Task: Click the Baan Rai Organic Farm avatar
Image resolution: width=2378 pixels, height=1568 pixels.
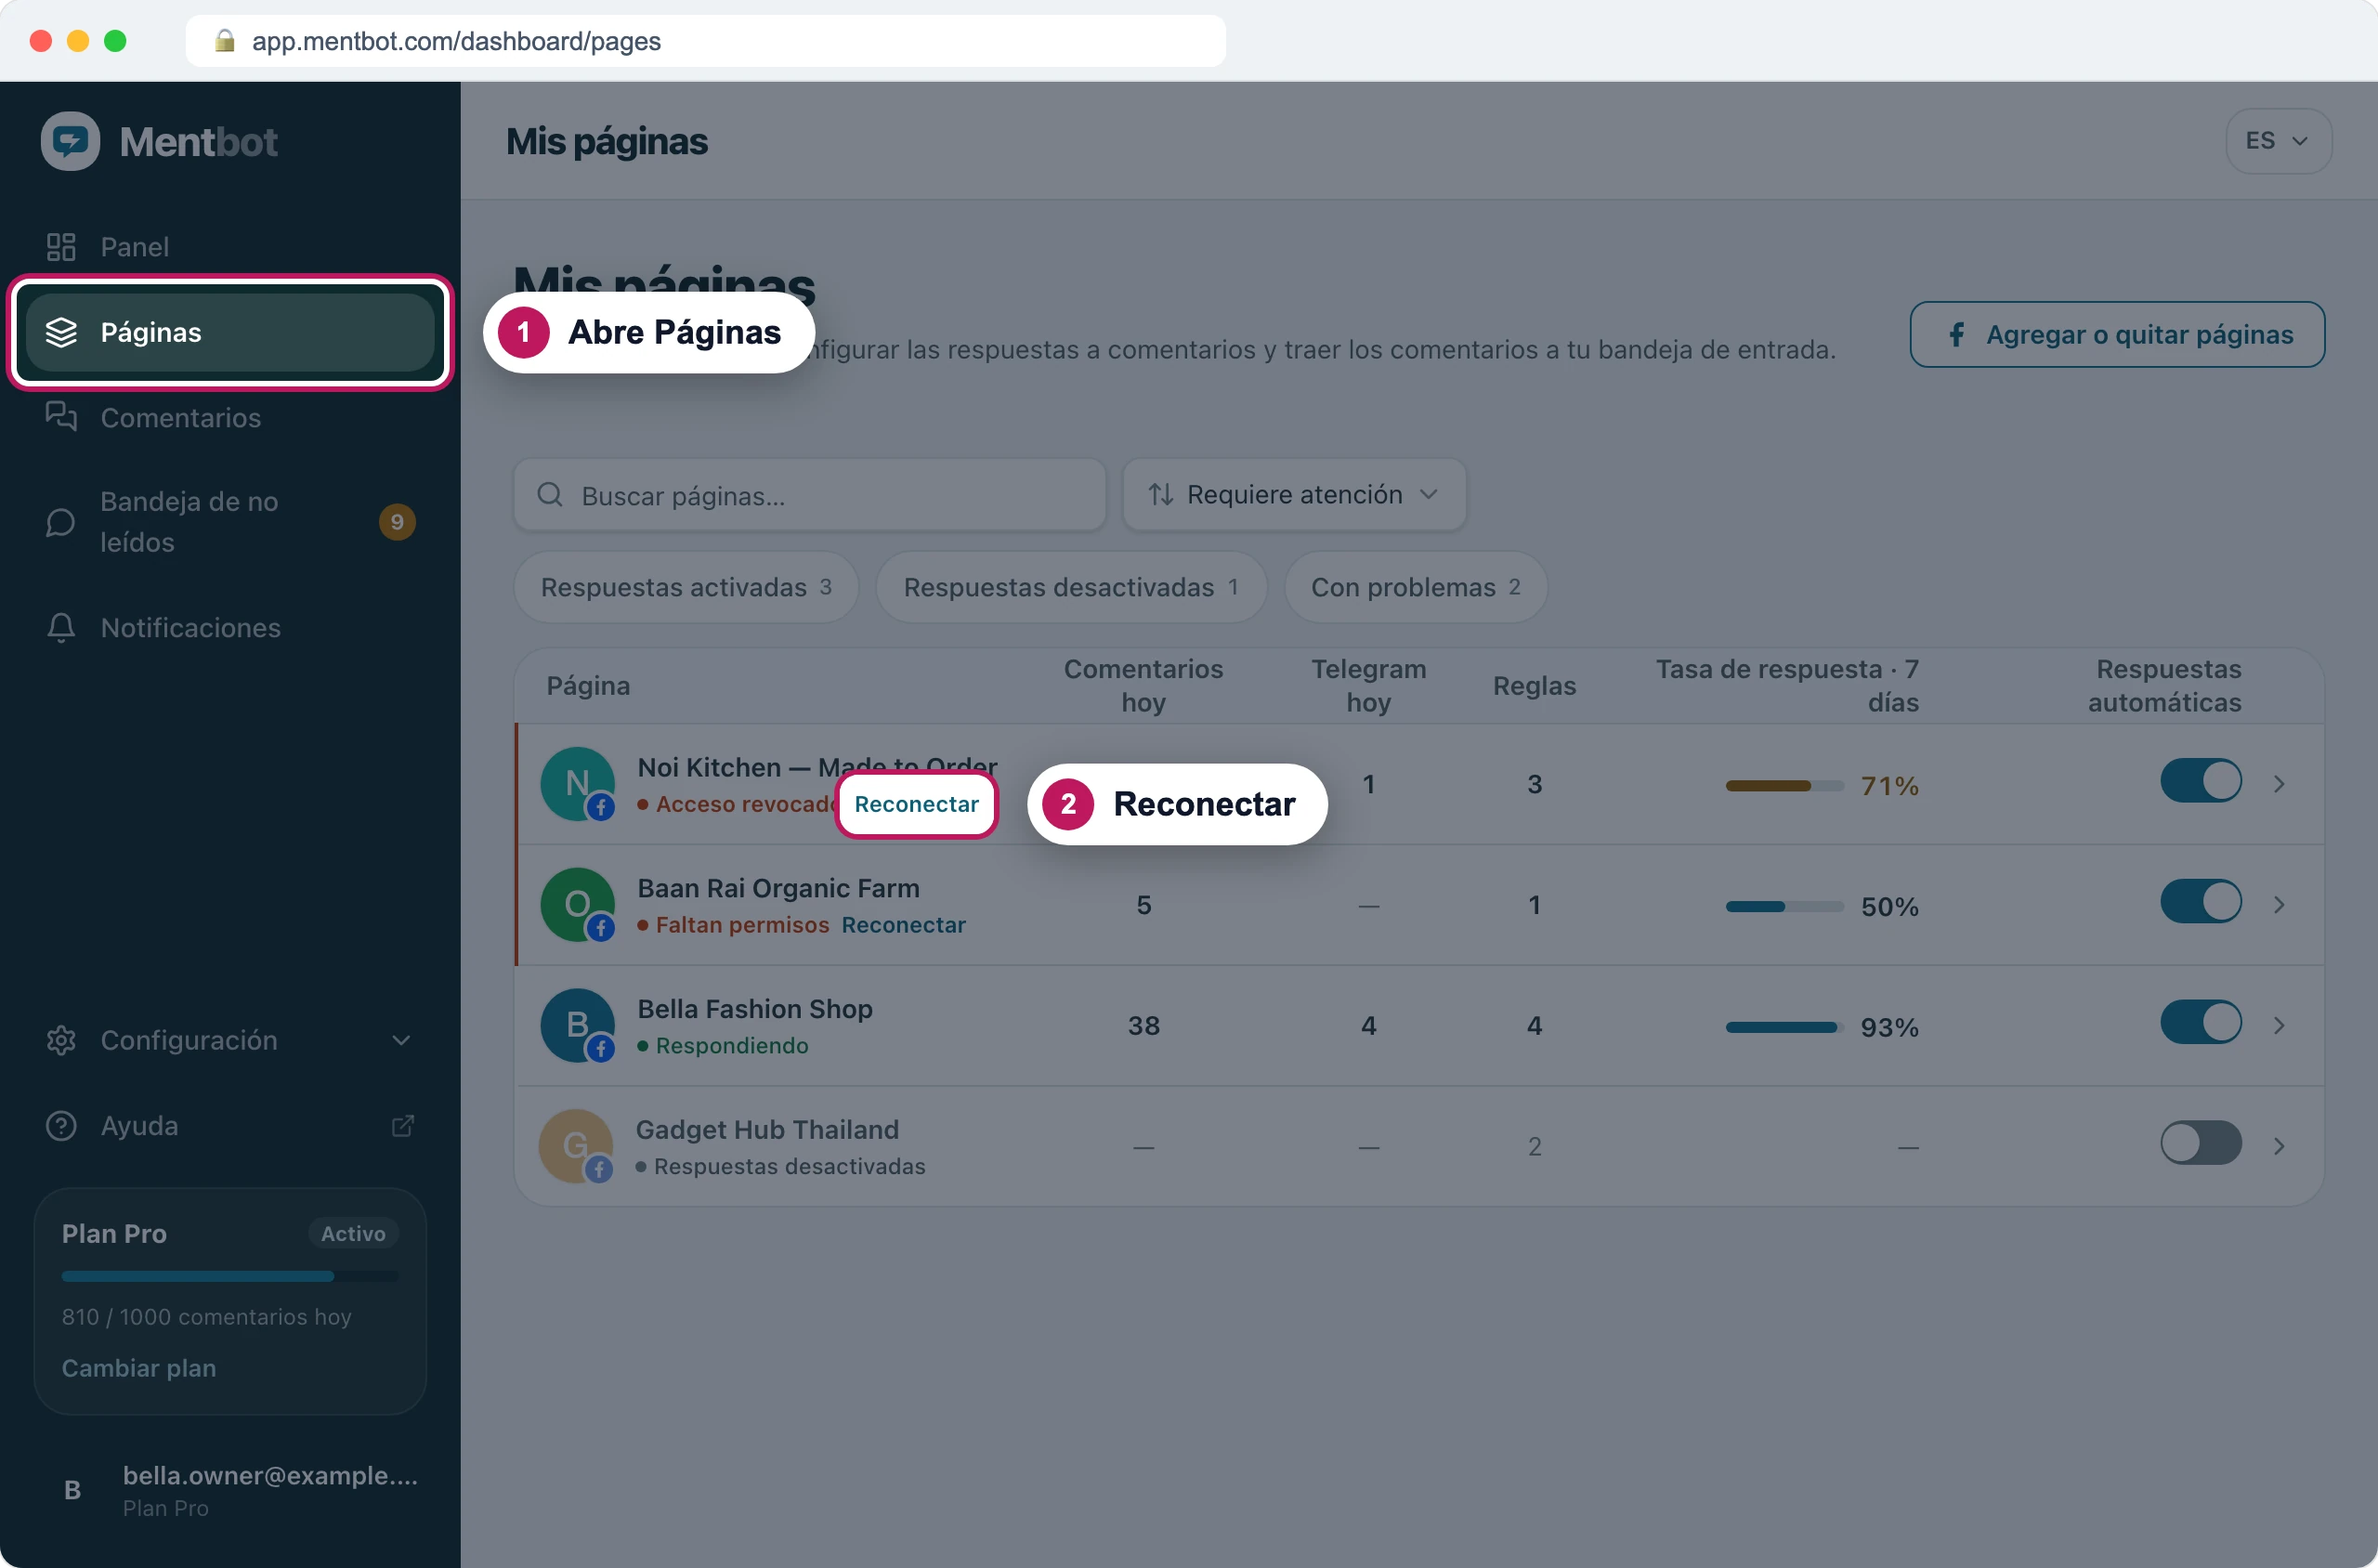Action: coord(578,904)
